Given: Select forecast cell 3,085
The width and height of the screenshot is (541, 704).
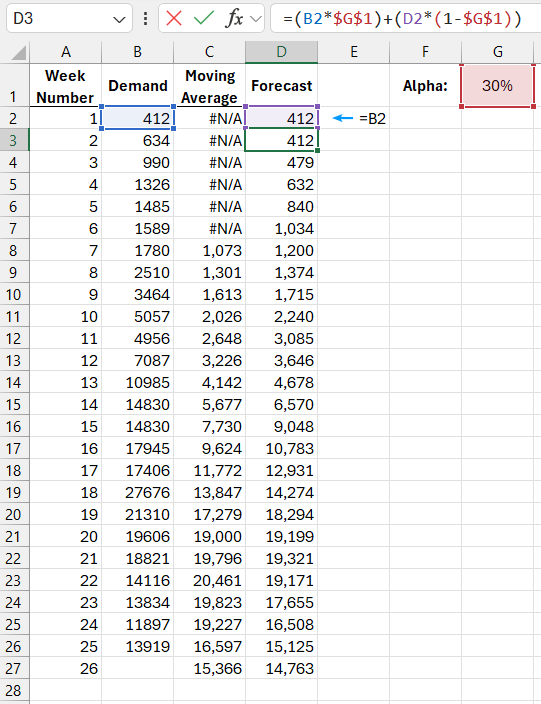Looking at the screenshot, I should pyautogui.click(x=281, y=339).
